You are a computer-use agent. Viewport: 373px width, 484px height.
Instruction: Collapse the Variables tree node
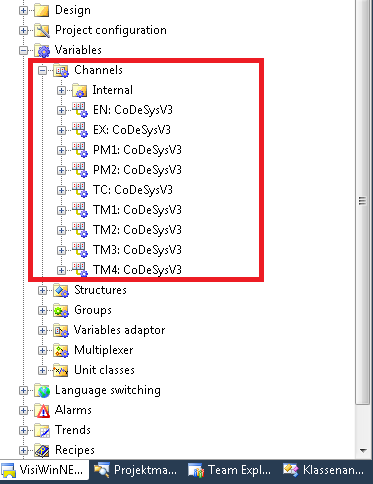[23, 51]
